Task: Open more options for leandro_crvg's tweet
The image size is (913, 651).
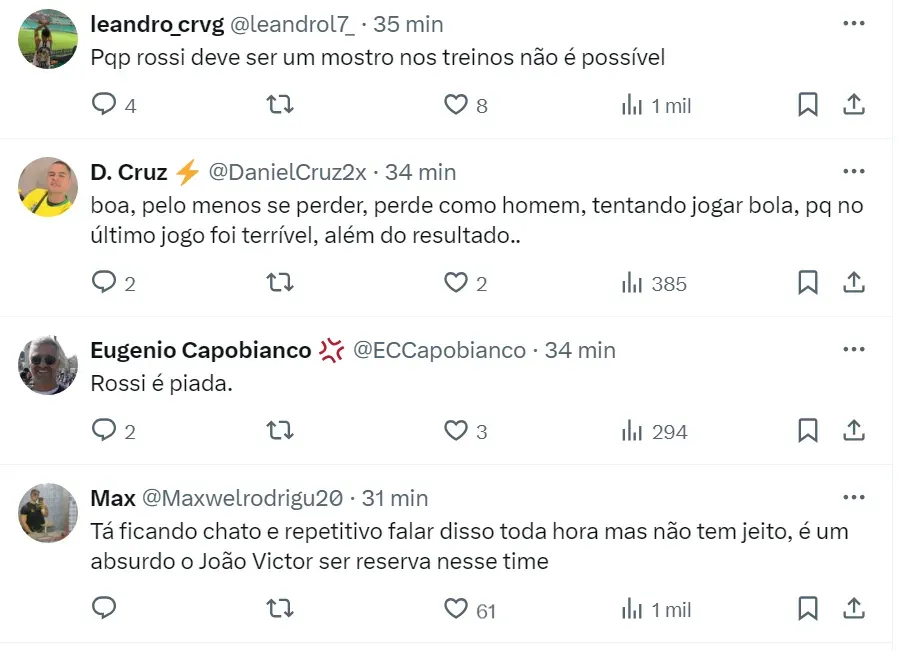Action: (853, 23)
